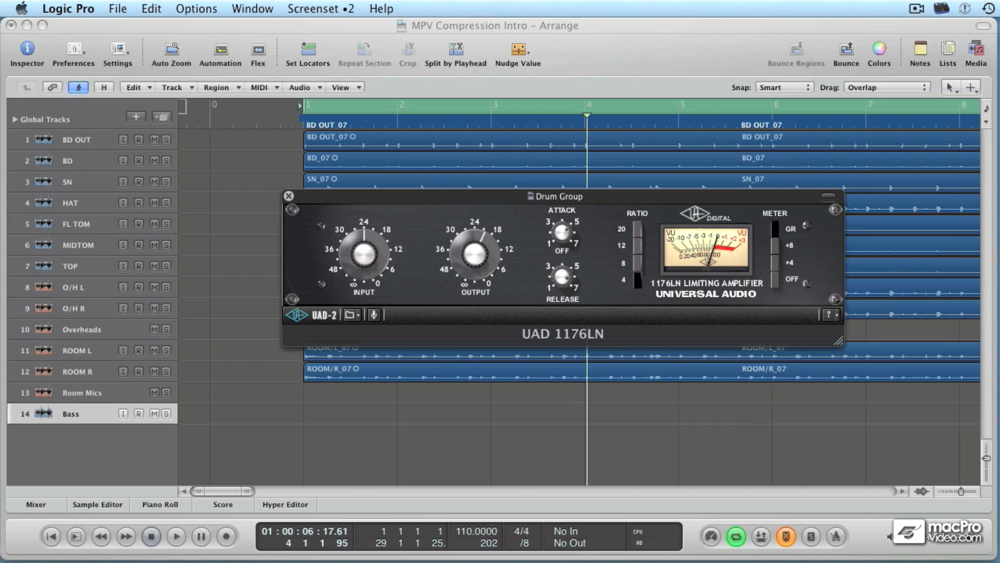1000x563 pixels.
Task: Toggle input monitoring on BD track
Action: click(123, 161)
